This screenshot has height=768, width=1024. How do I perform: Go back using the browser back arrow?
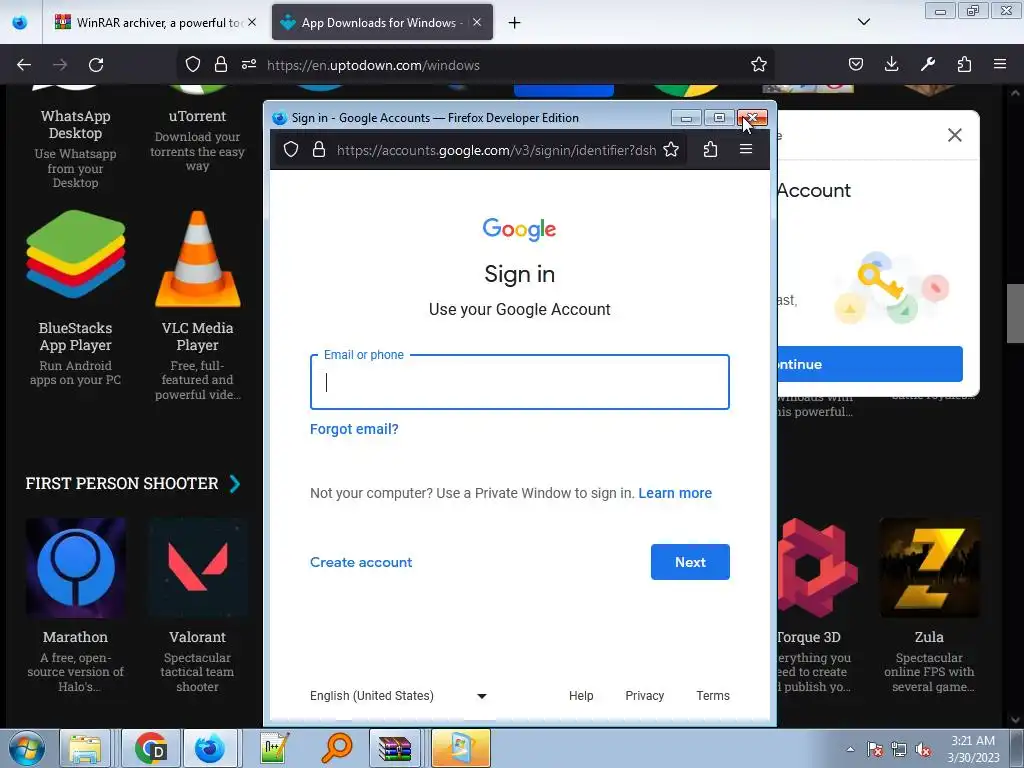(24, 65)
